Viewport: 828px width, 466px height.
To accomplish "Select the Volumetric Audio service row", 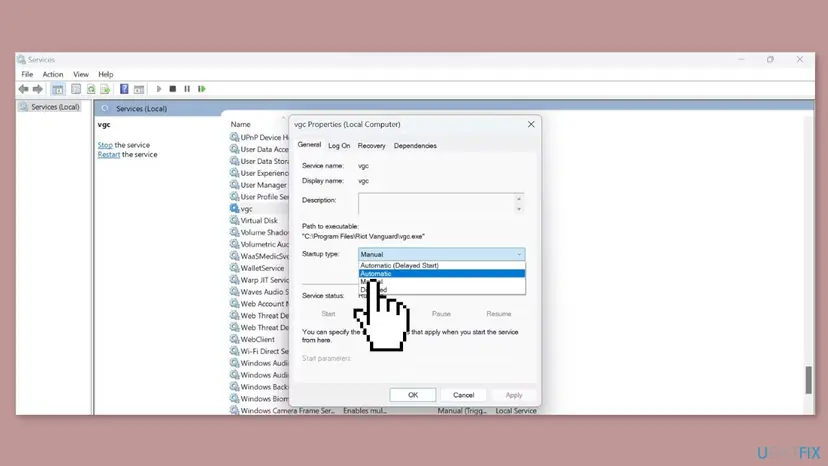I will coord(259,244).
